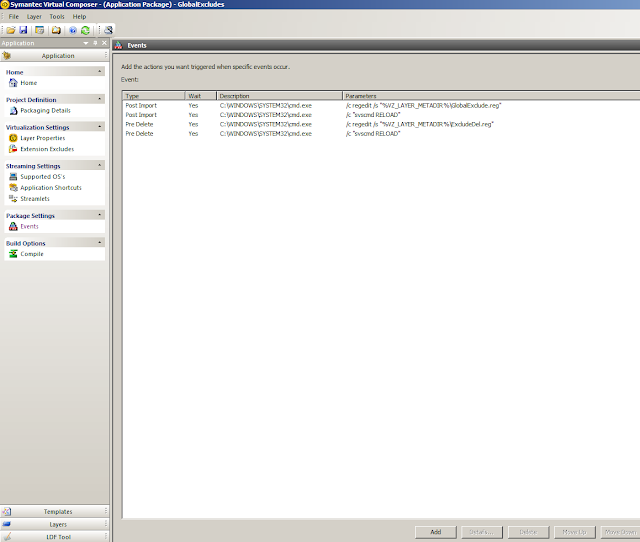Collapse the Home section chevron
The height and width of the screenshot is (542, 640).
click(x=100, y=71)
